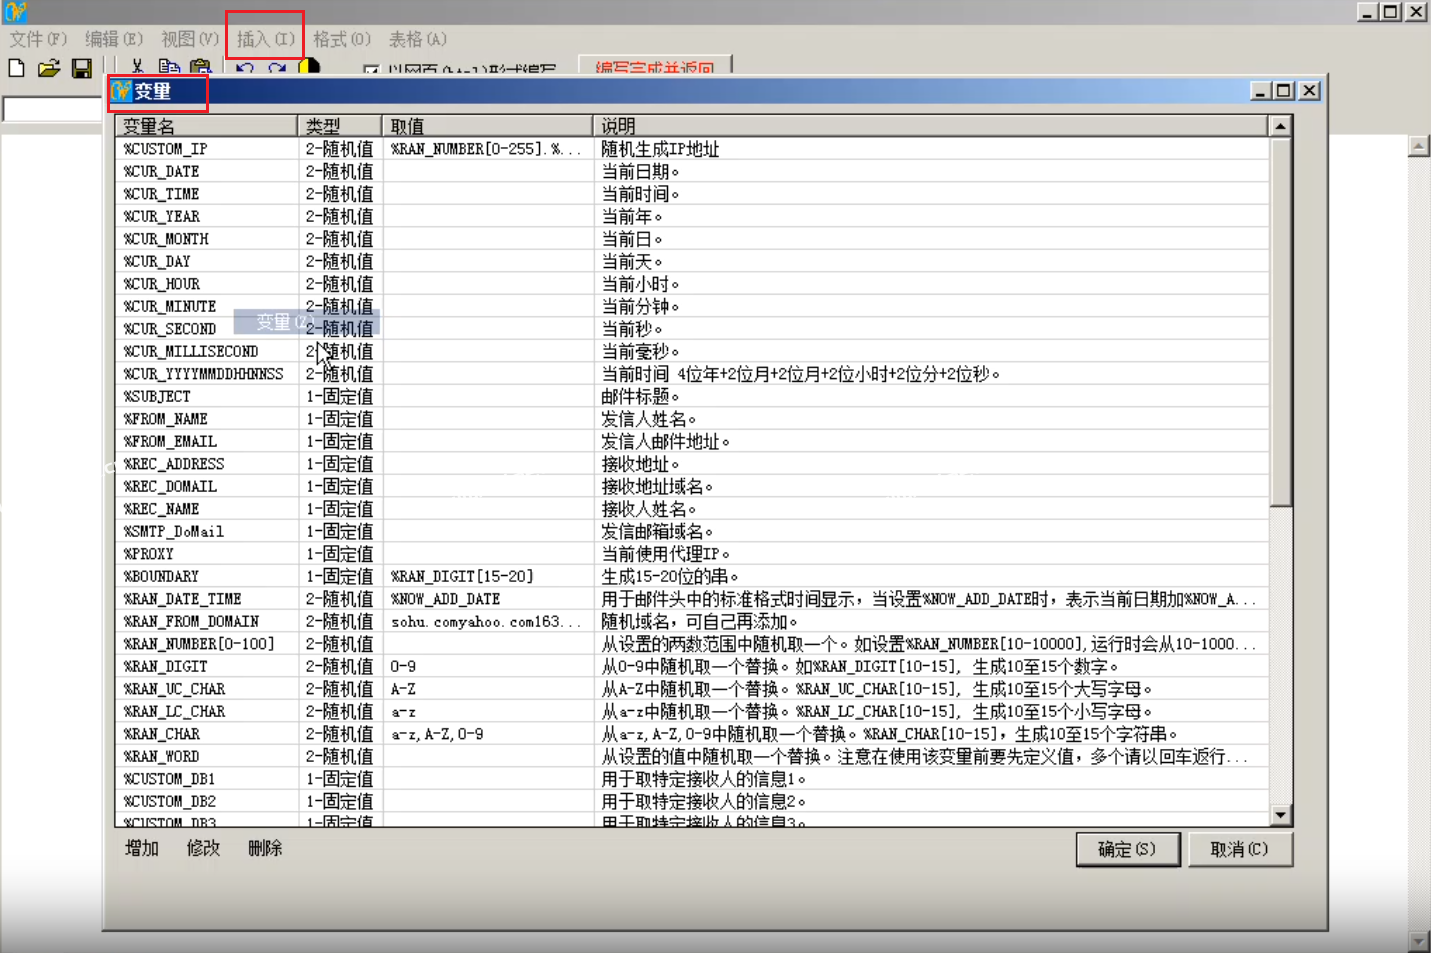This screenshot has width=1431, height=953.
Task: Click 删除 to delete the variable
Action: (x=265, y=848)
